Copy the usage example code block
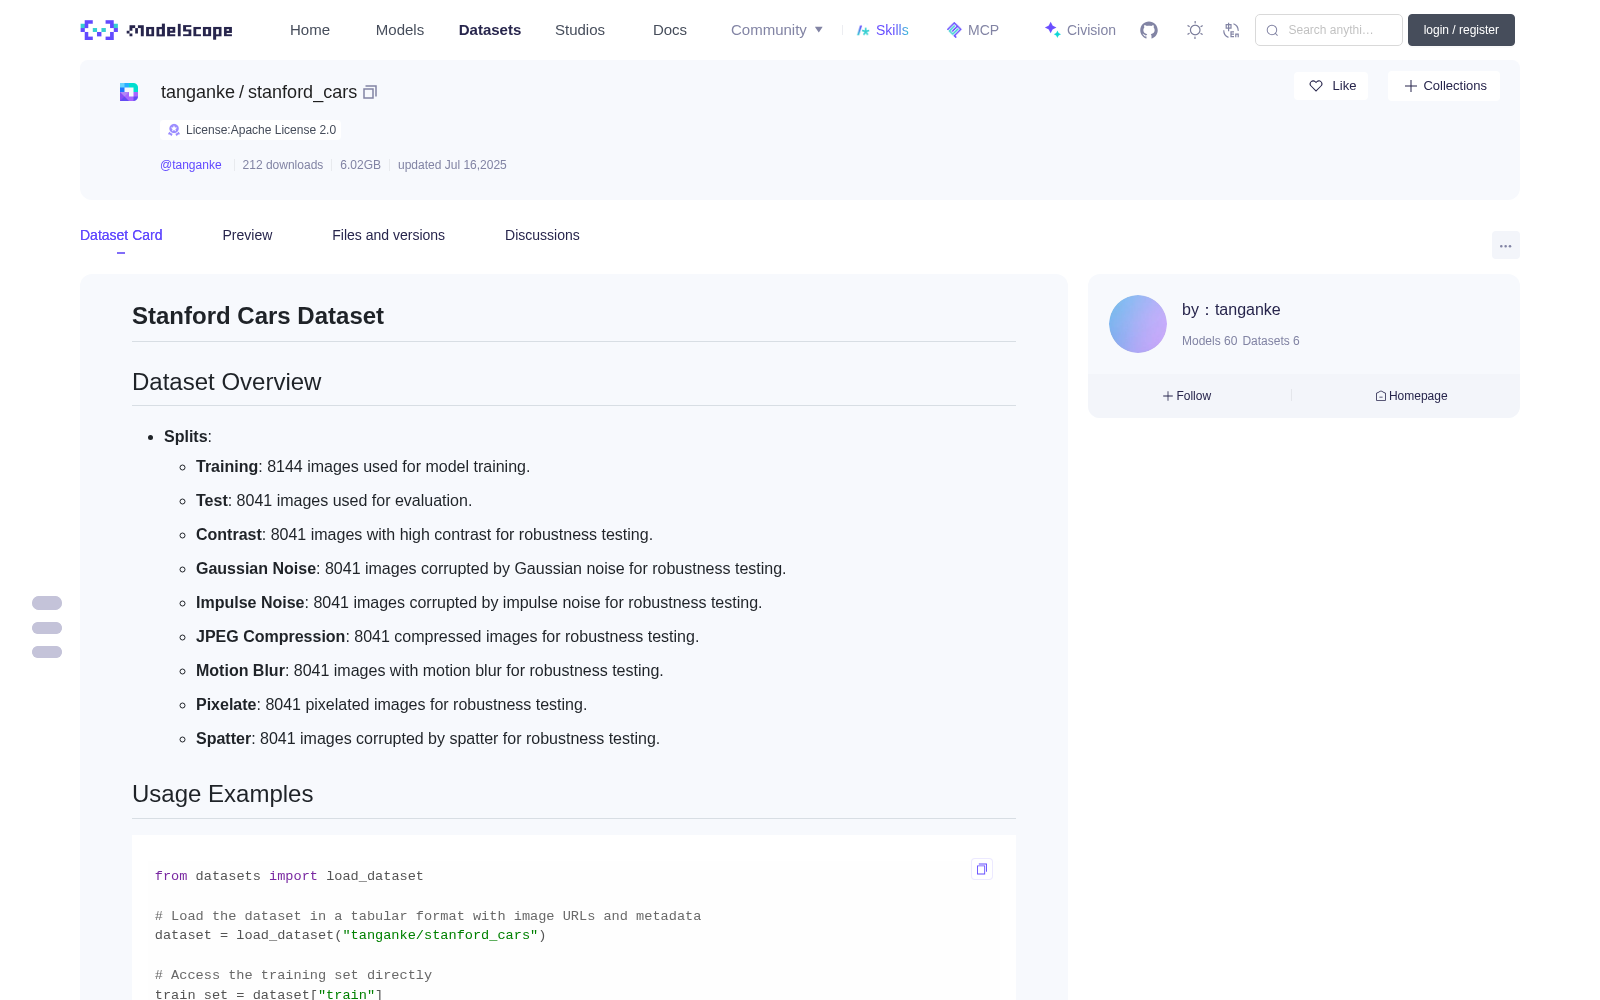 982,869
